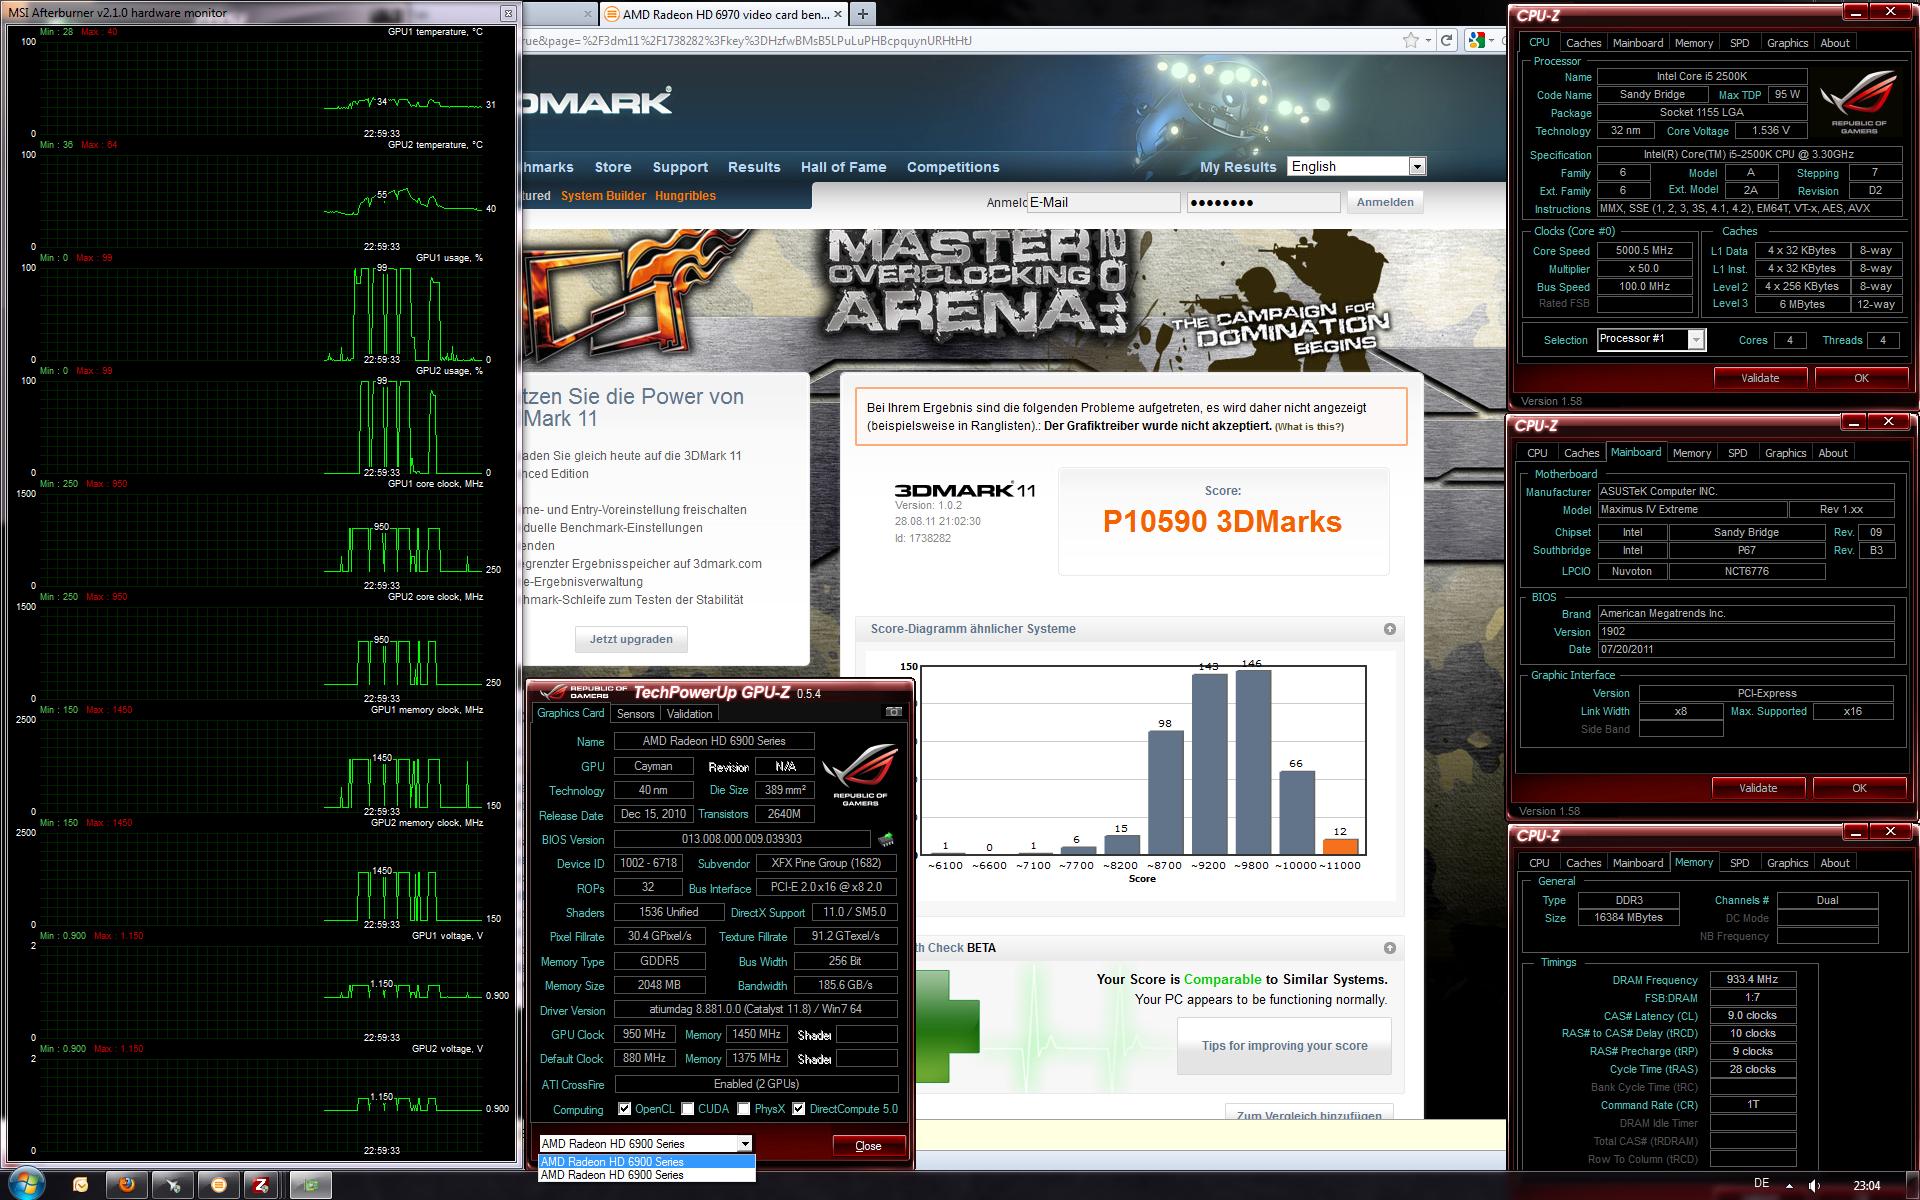Open the Hall of Fame menu

click(843, 167)
